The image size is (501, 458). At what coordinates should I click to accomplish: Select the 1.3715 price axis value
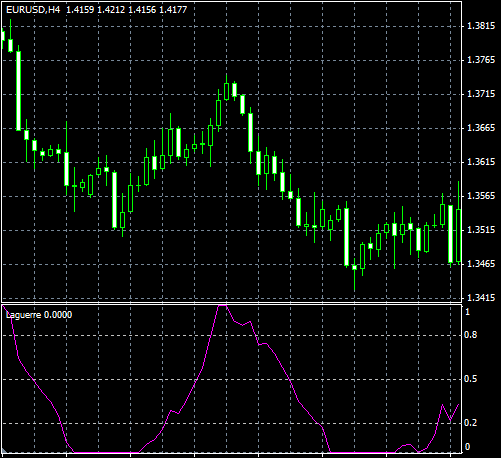[481, 94]
